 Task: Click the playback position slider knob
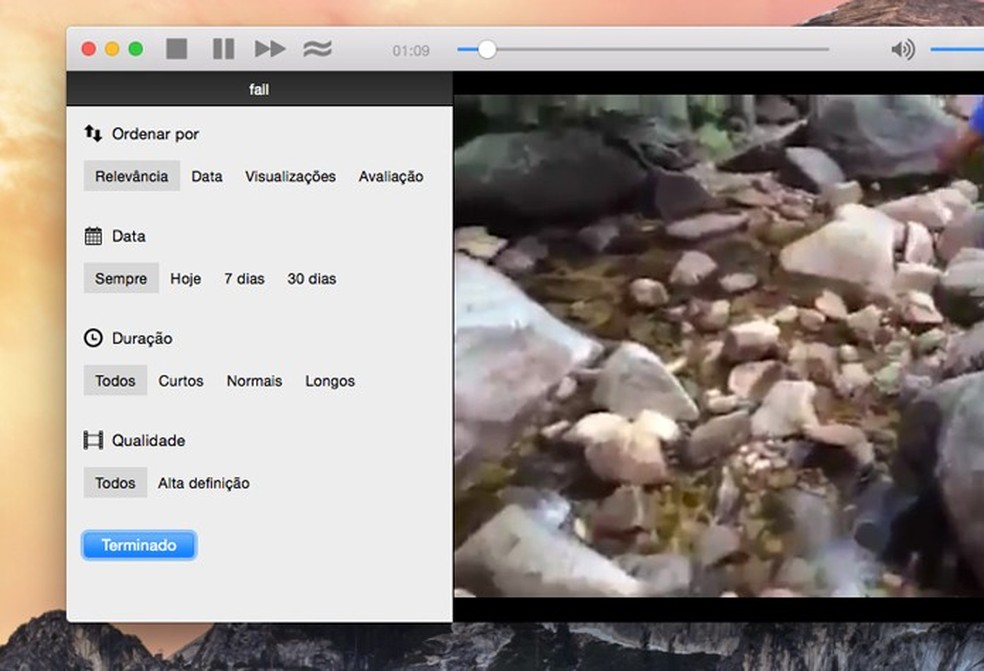[x=487, y=49]
